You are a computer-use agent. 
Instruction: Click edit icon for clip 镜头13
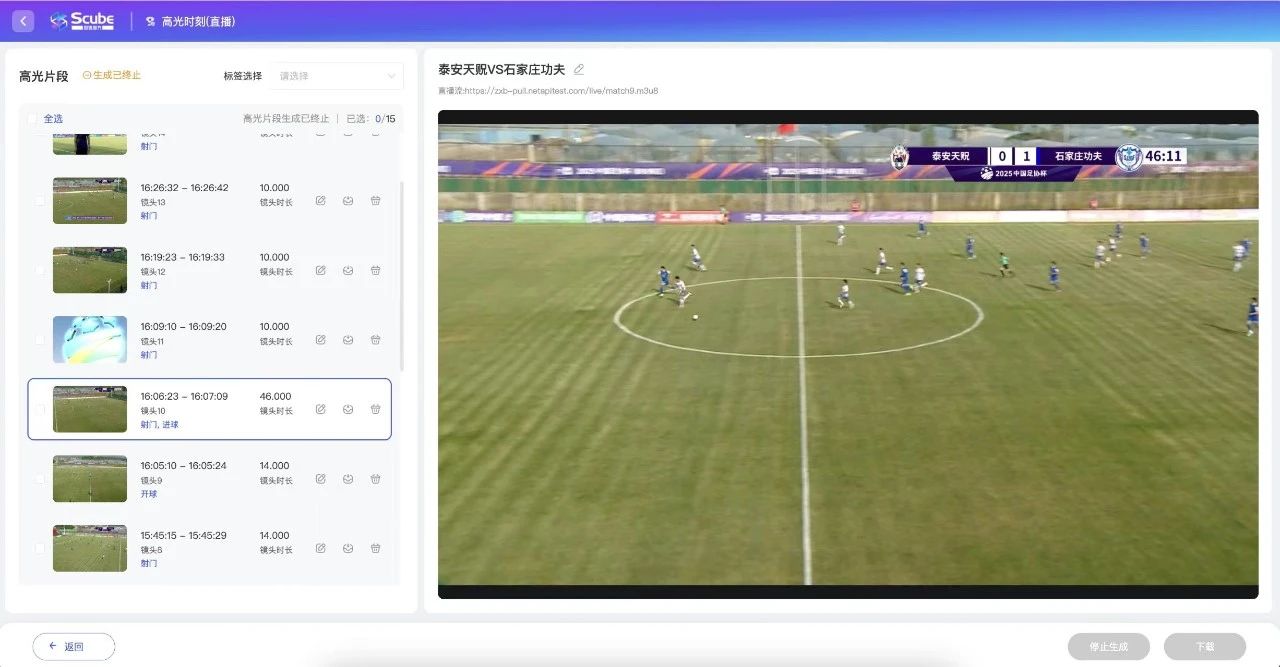(320, 200)
